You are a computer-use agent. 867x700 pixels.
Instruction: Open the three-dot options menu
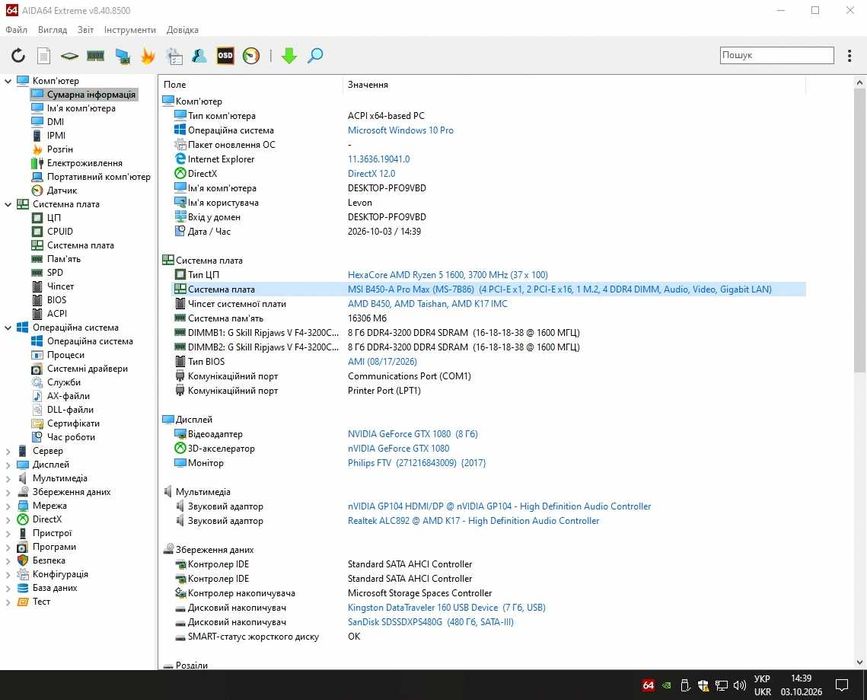[x=849, y=55]
